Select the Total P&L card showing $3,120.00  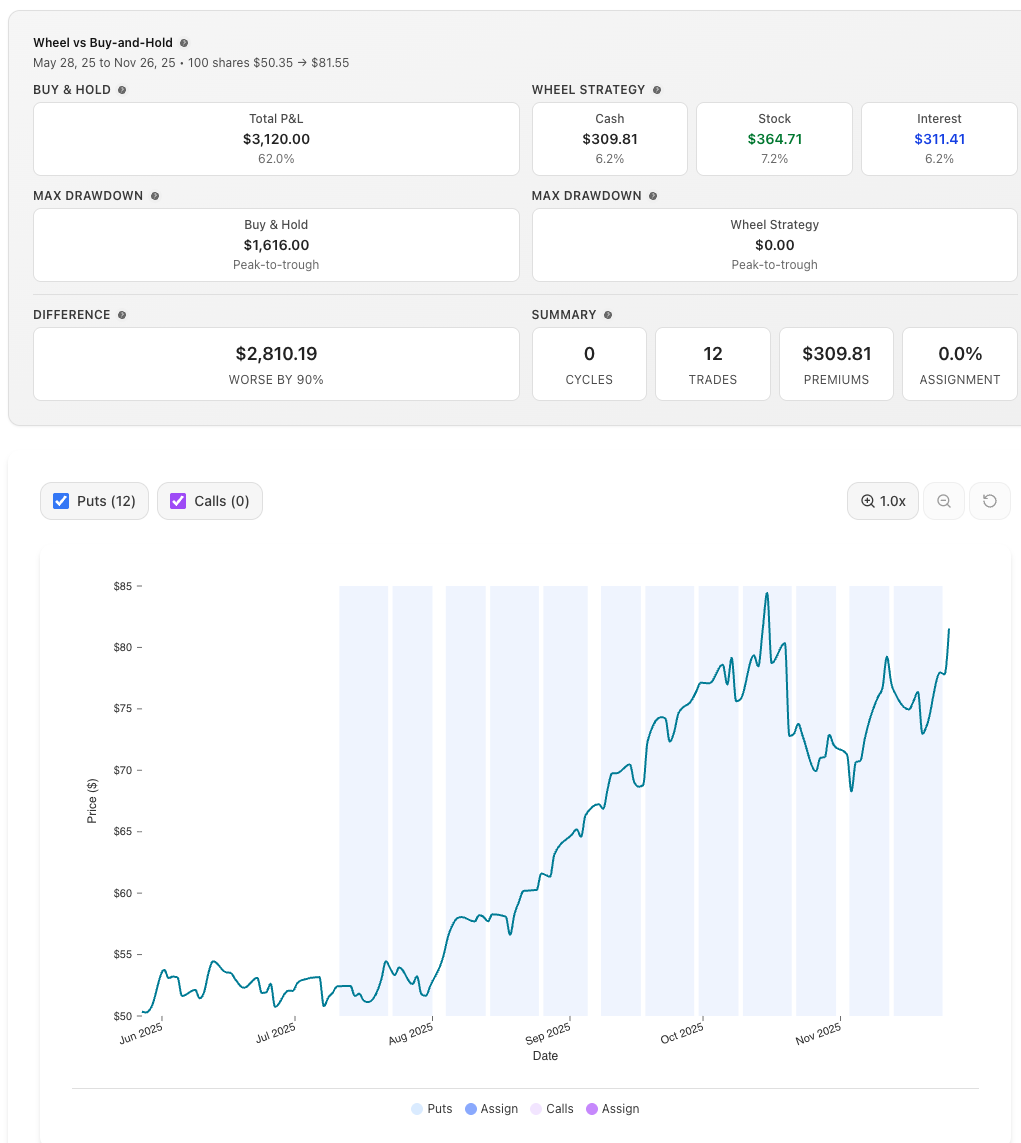276,139
